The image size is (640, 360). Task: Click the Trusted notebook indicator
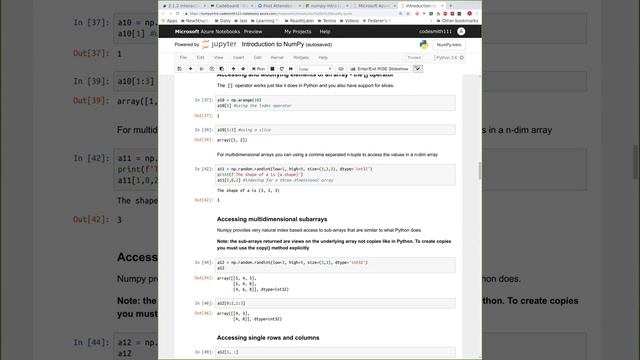(x=414, y=58)
